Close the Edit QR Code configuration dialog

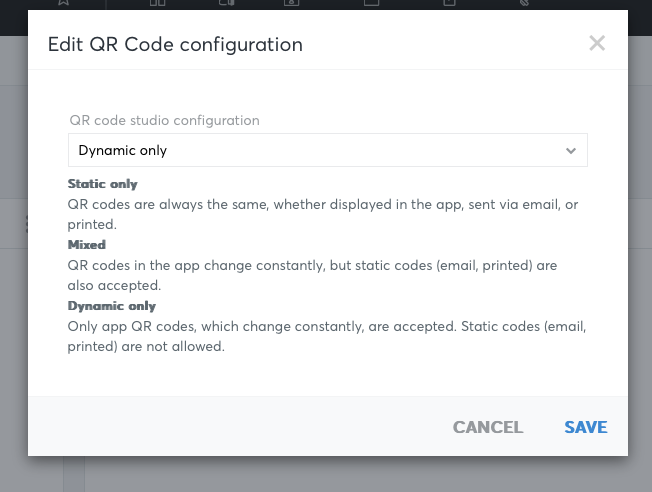(x=597, y=43)
